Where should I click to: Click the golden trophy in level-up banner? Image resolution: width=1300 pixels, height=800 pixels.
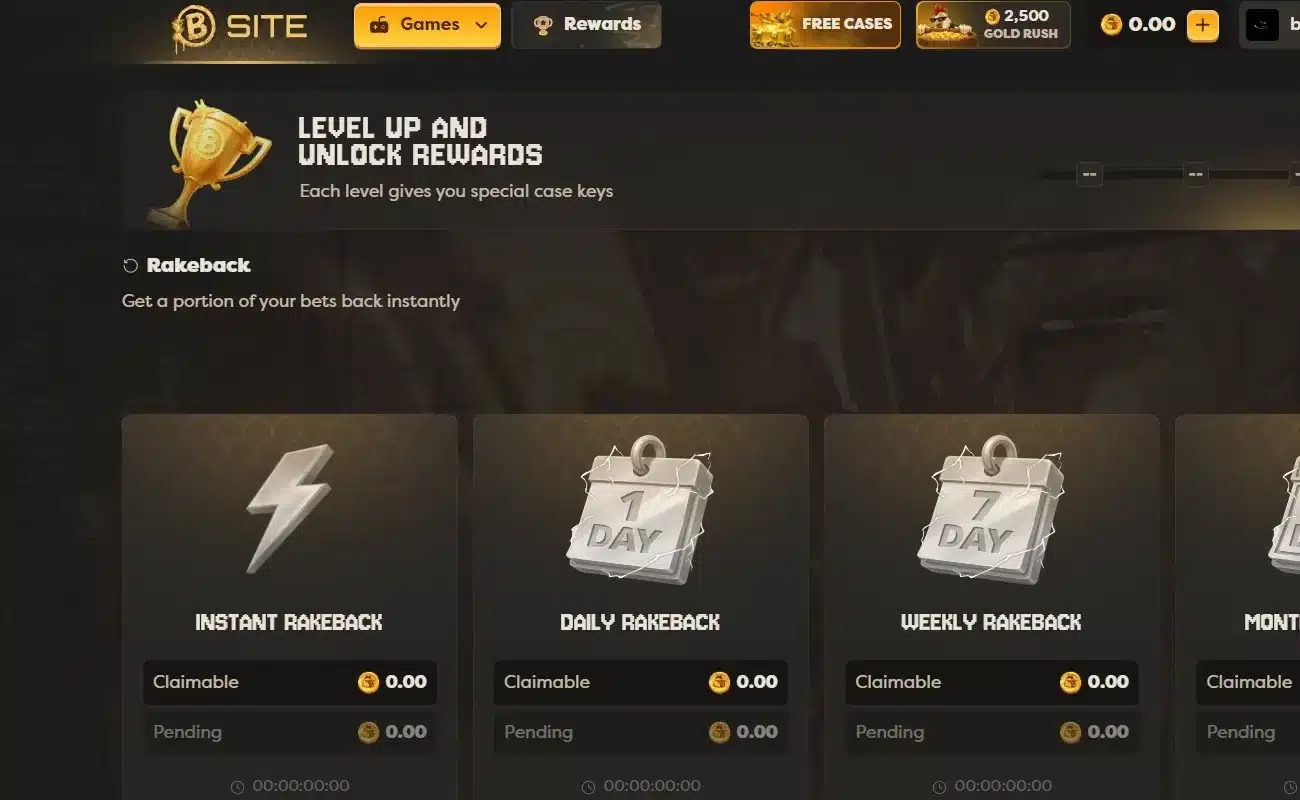pos(208,162)
